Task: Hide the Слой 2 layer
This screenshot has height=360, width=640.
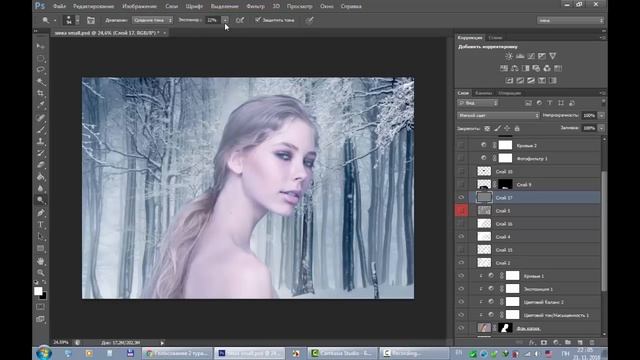Action: [x=461, y=263]
